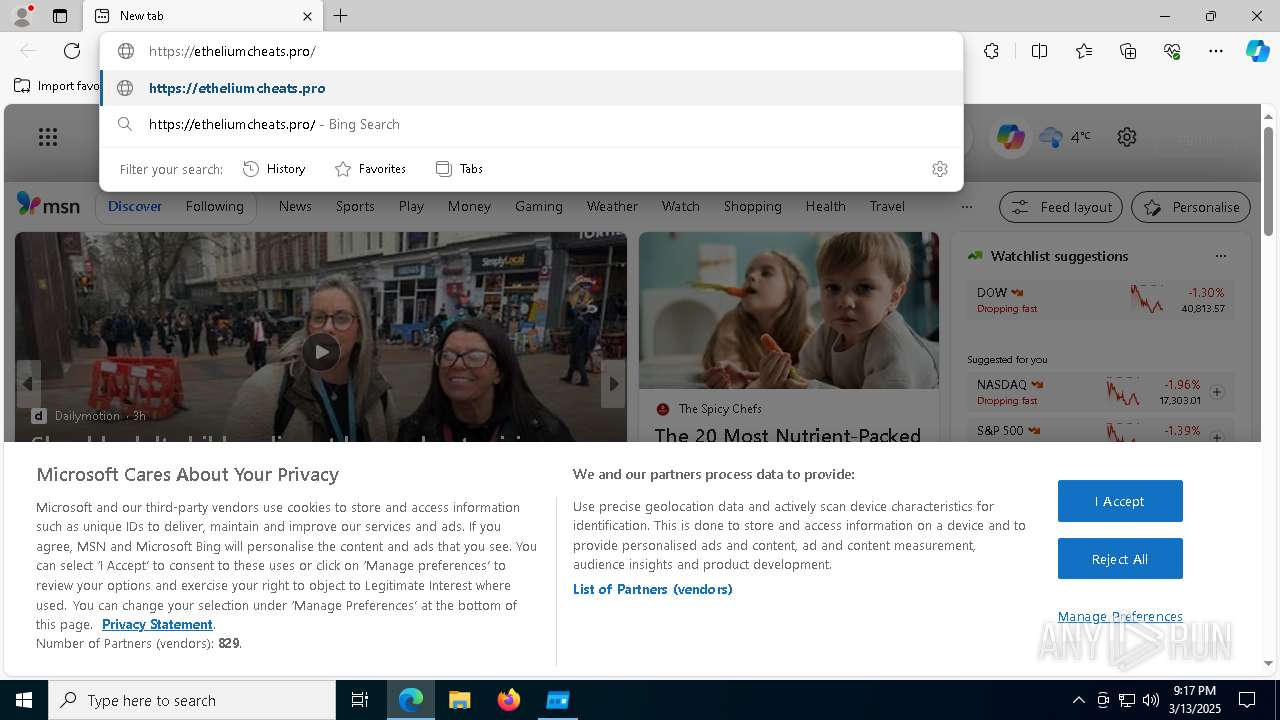Viewport: 1280px width, 720px height.
Task: Switch to the Discover tab
Action: [135, 206]
